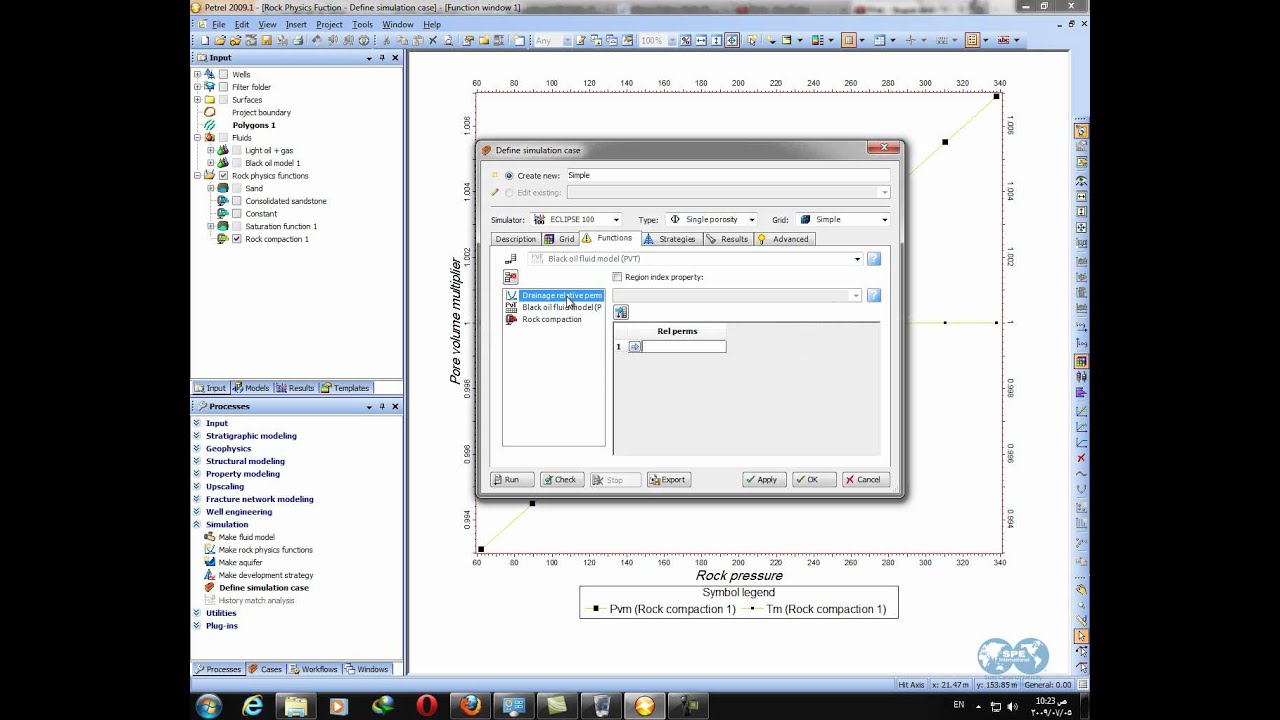1280x720 pixels.
Task: Click the Export button
Action: [668, 480]
